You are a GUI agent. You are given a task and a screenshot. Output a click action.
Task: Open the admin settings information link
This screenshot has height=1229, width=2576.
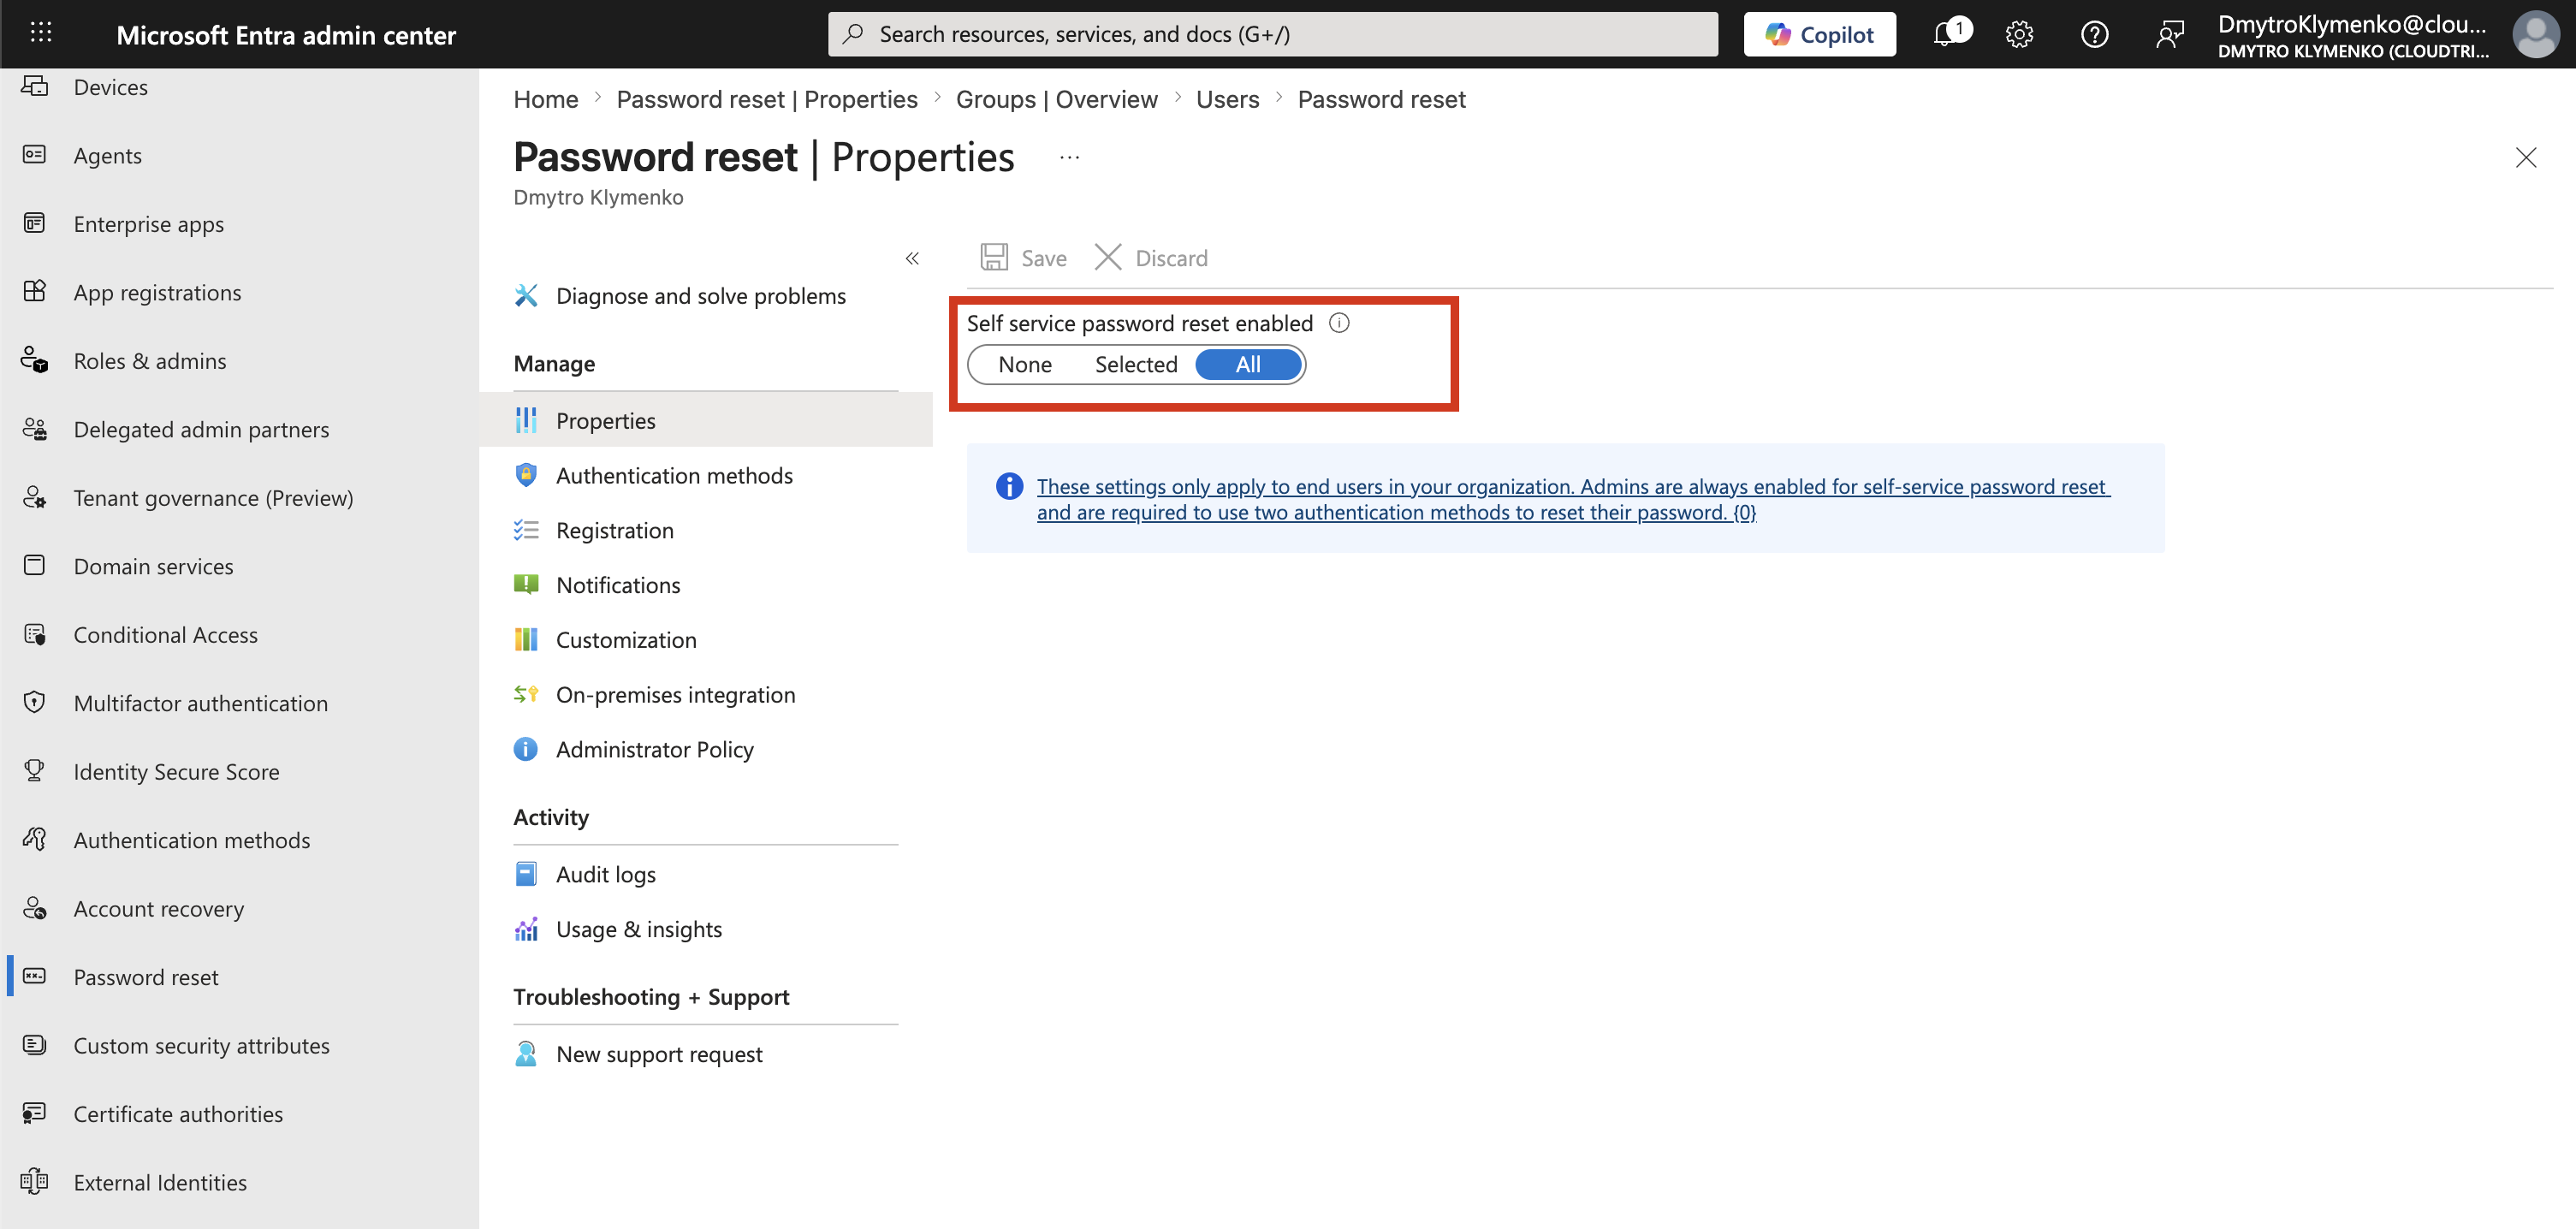pyautogui.click(x=1573, y=499)
